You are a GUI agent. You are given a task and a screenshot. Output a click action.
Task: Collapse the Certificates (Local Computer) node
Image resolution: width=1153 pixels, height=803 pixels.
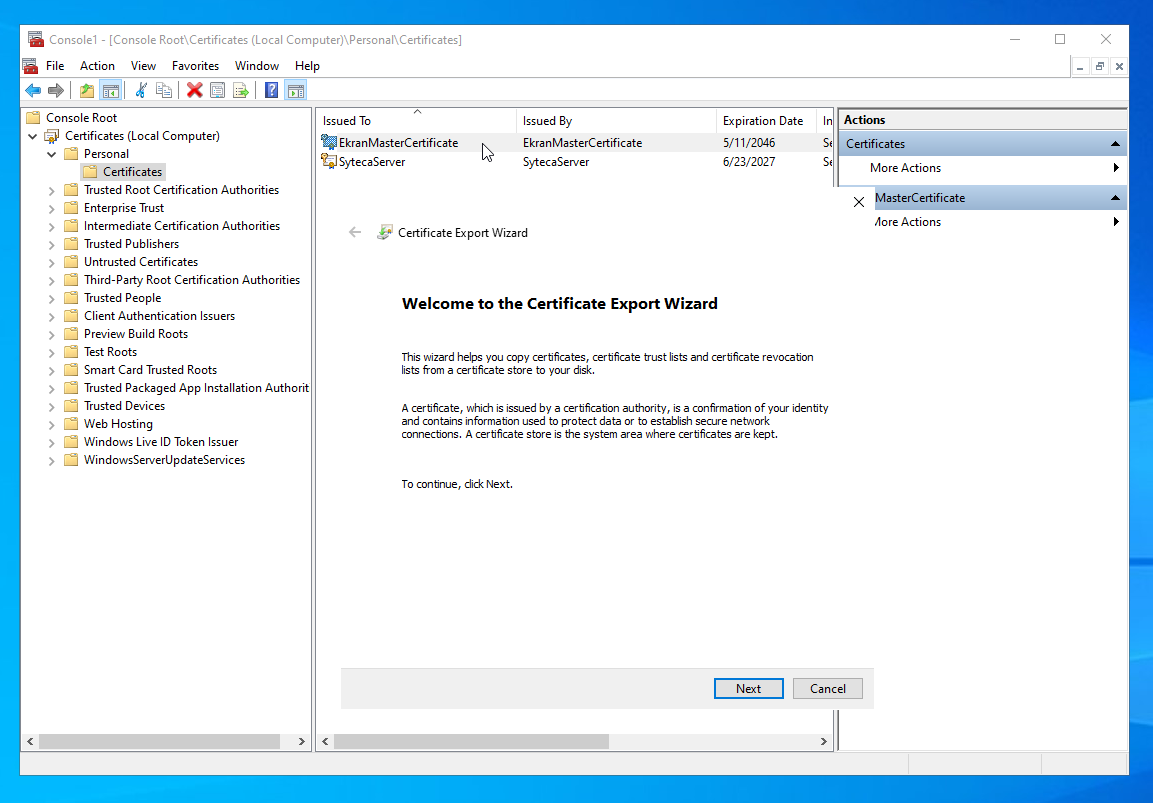[x=32, y=136]
